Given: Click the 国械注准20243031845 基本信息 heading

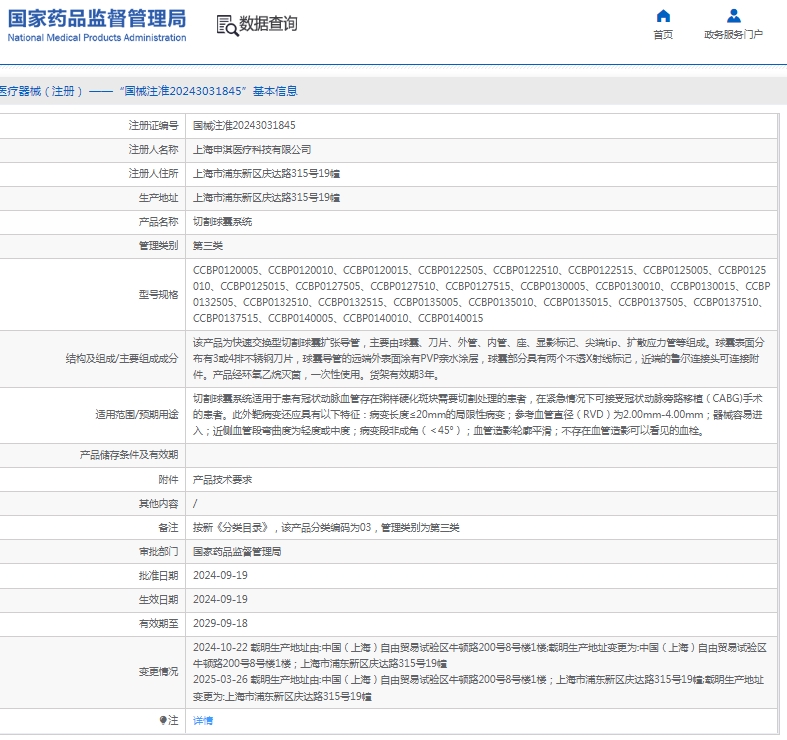Looking at the screenshot, I should click(x=209, y=91).
